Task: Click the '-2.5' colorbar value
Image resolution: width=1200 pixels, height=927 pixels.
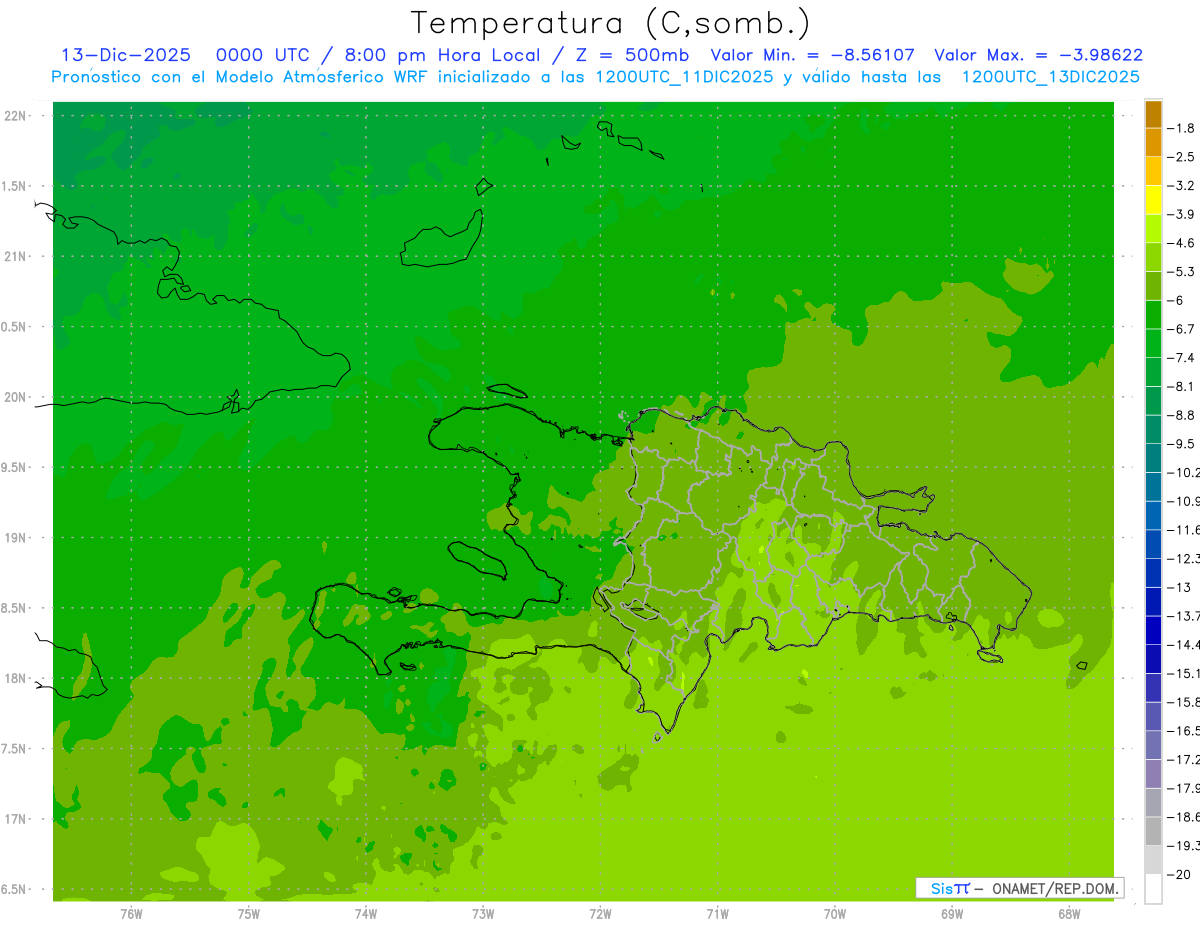Action: coord(1182,157)
